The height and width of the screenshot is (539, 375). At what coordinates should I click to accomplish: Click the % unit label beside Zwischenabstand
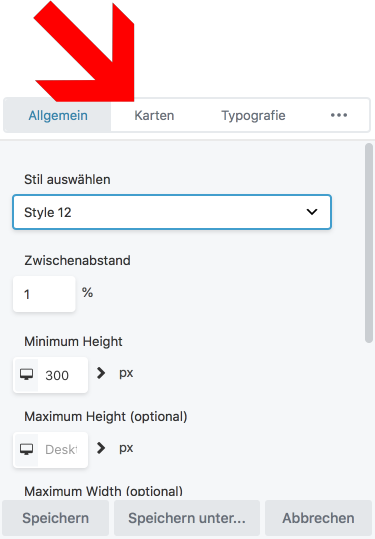(87, 293)
